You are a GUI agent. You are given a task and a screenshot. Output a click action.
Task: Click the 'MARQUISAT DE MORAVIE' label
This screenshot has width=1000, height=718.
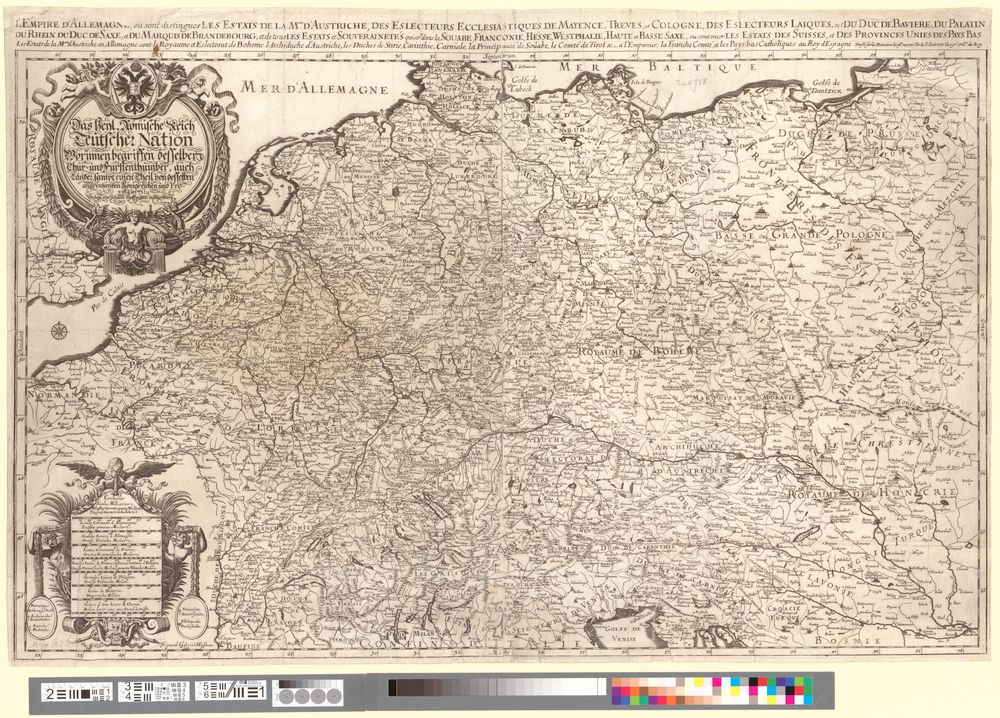tap(744, 397)
